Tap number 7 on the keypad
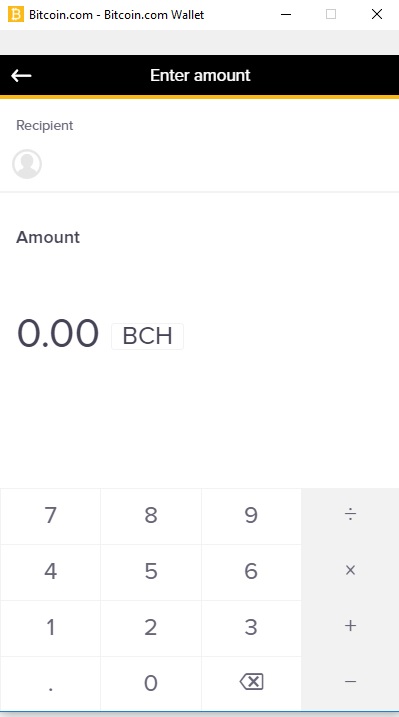The width and height of the screenshot is (399, 717). (50, 516)
